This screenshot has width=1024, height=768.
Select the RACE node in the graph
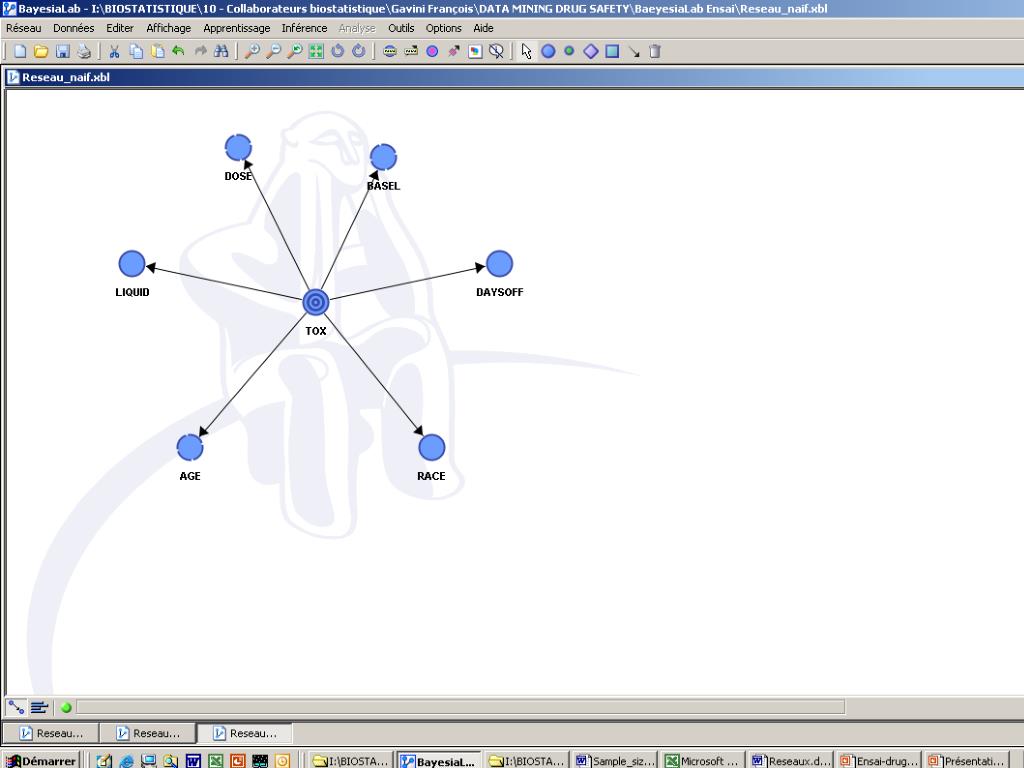432,447
